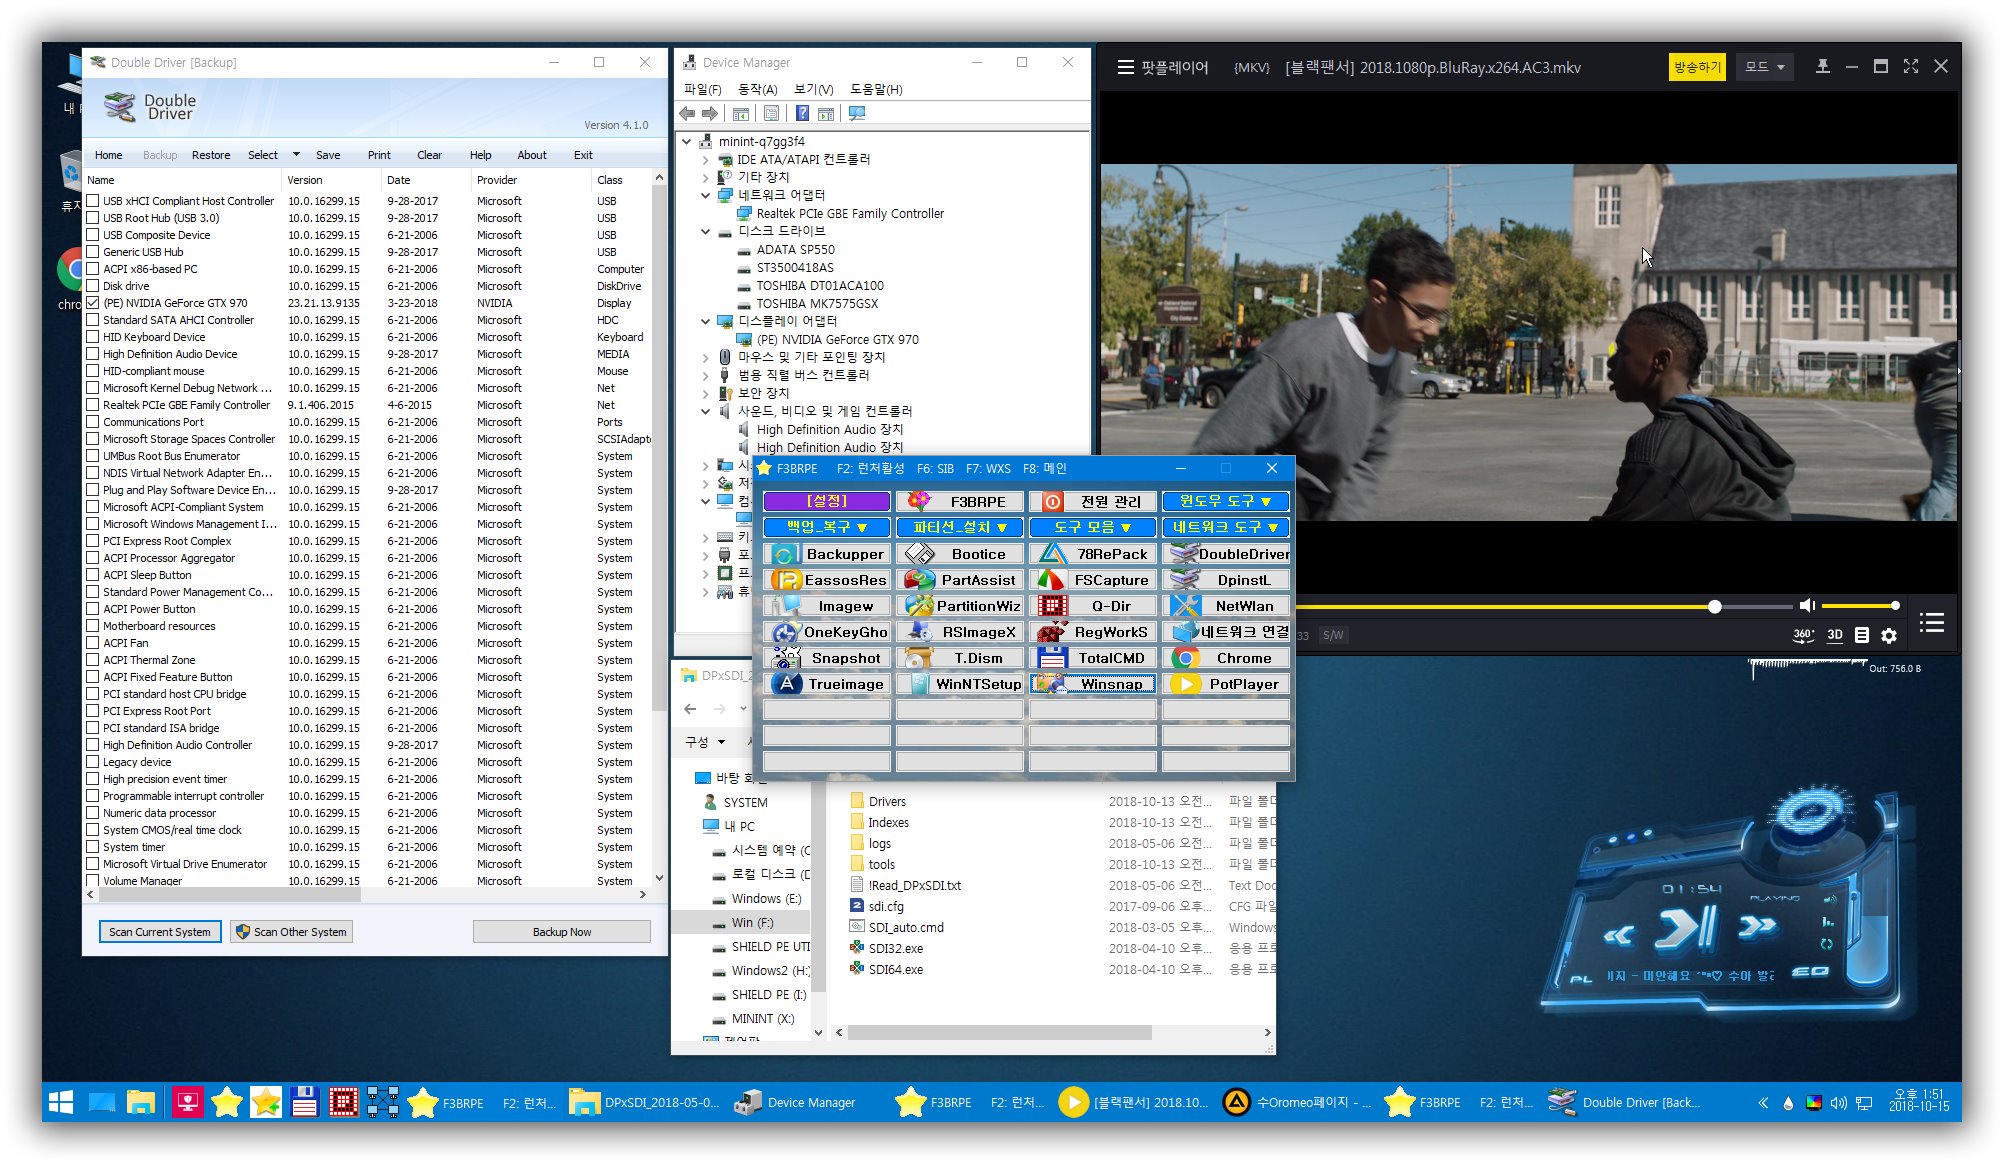This screenshot has width=2004, height=1164.
Task: Open the 파티션_설치 dropdown menu
Action: tap(960, 527)
